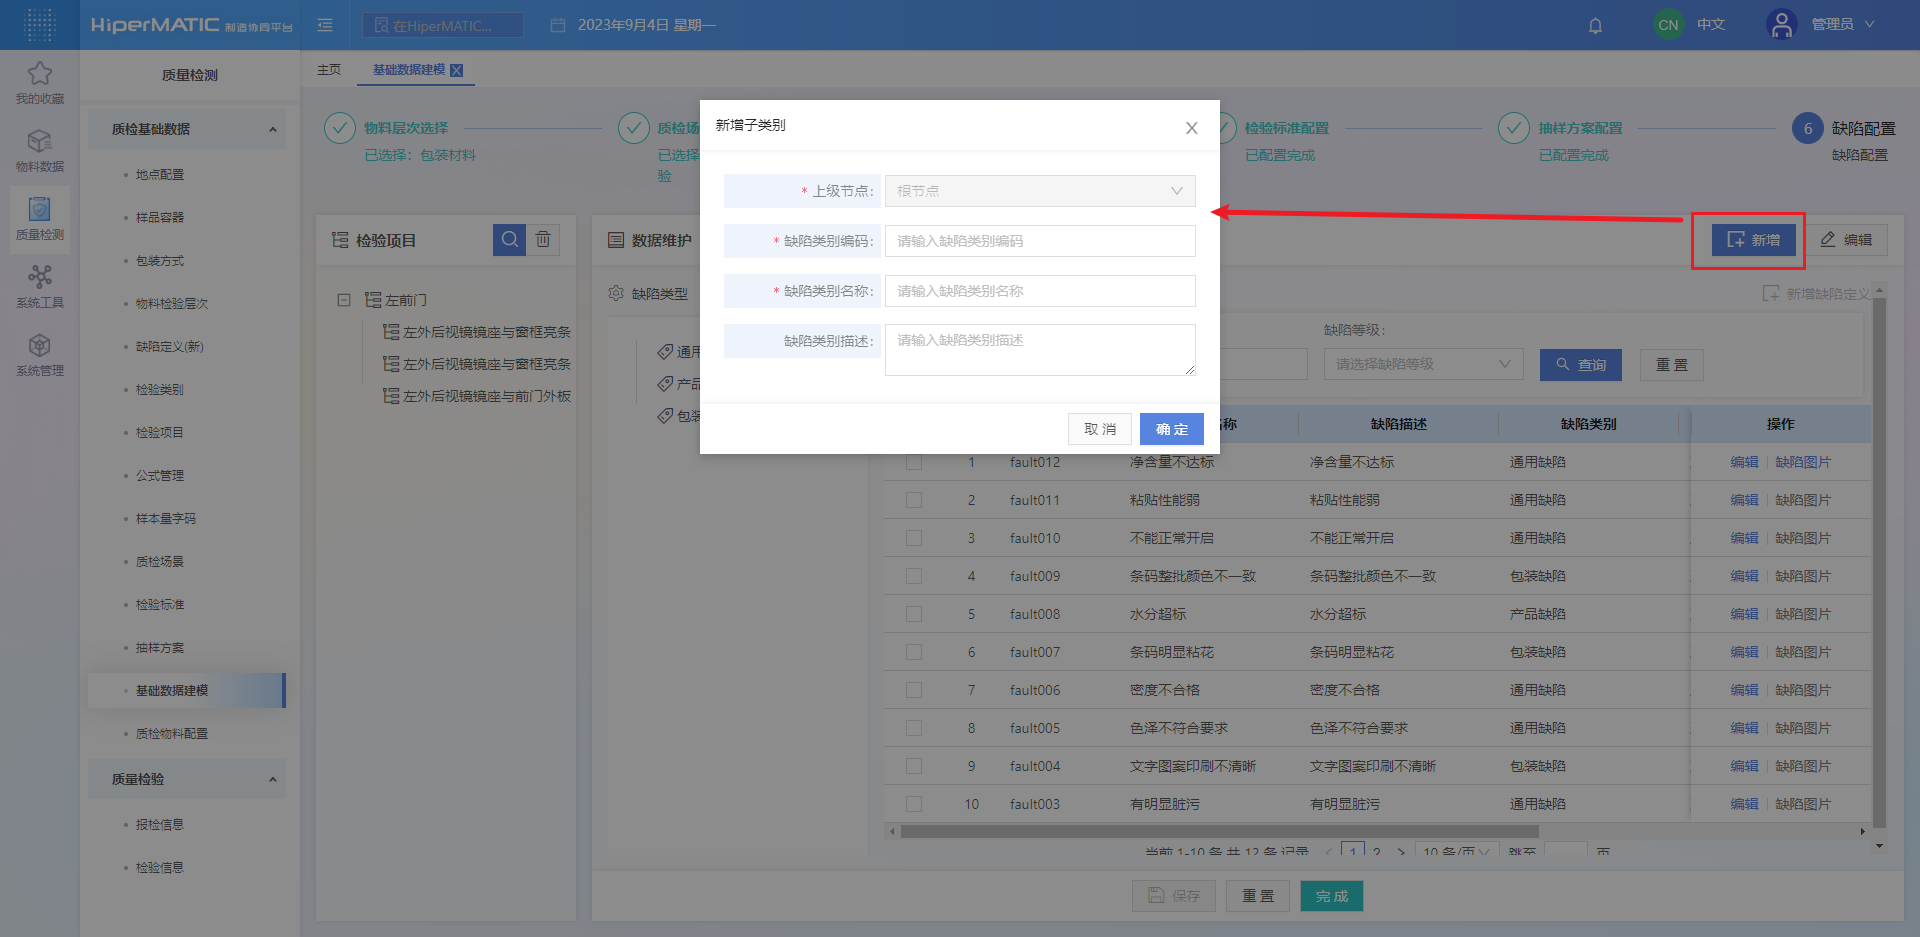Click the 新增 button in 数据维护

click(x=1753, y=240)
